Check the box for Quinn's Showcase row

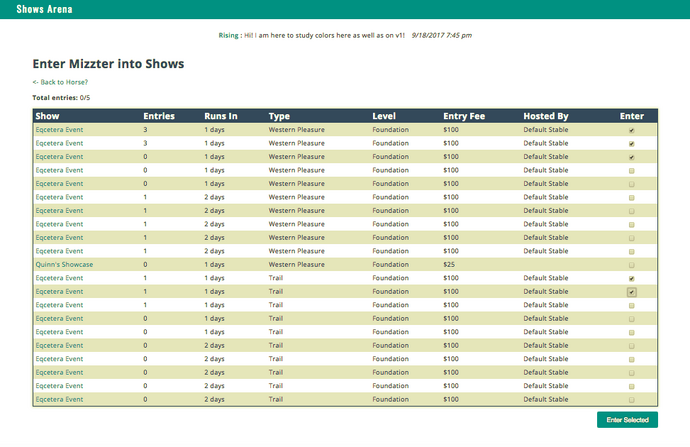pyautogui.click(x=631, y=265)
